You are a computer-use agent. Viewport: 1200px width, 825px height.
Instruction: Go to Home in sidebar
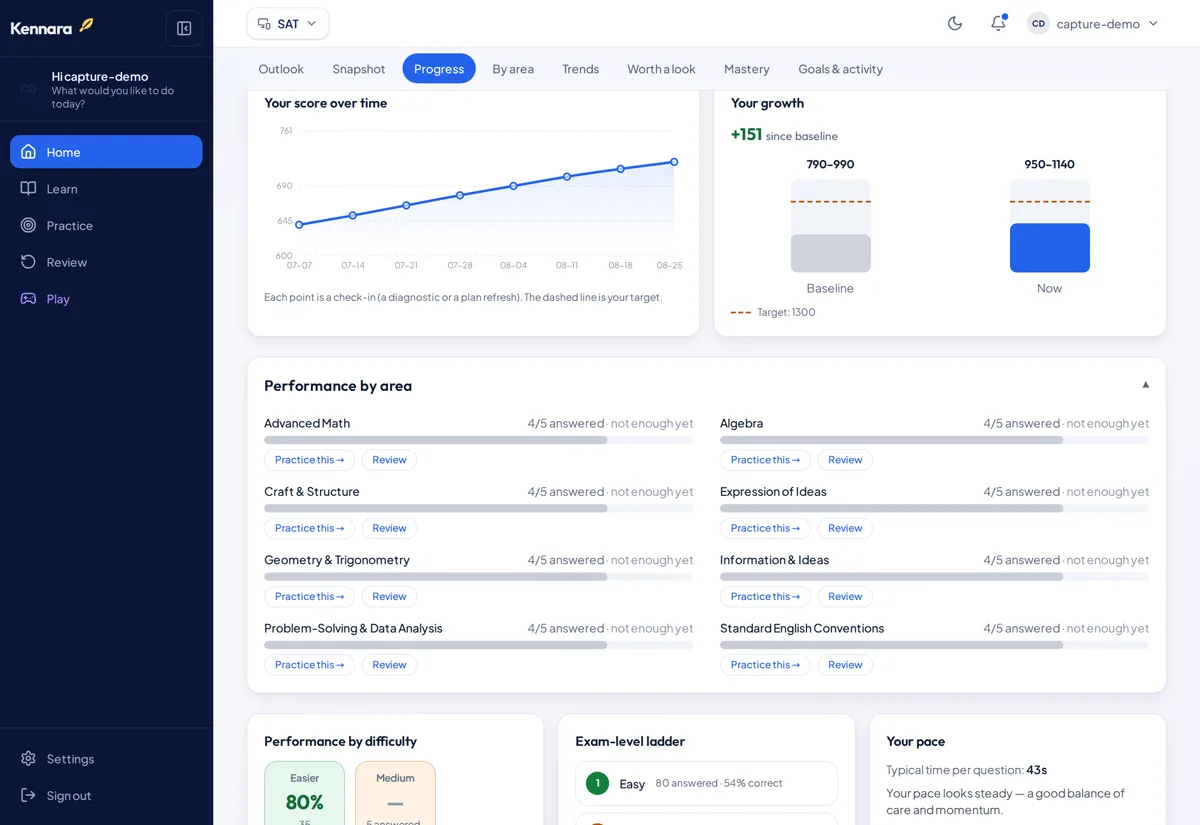(x=106, y=152)
